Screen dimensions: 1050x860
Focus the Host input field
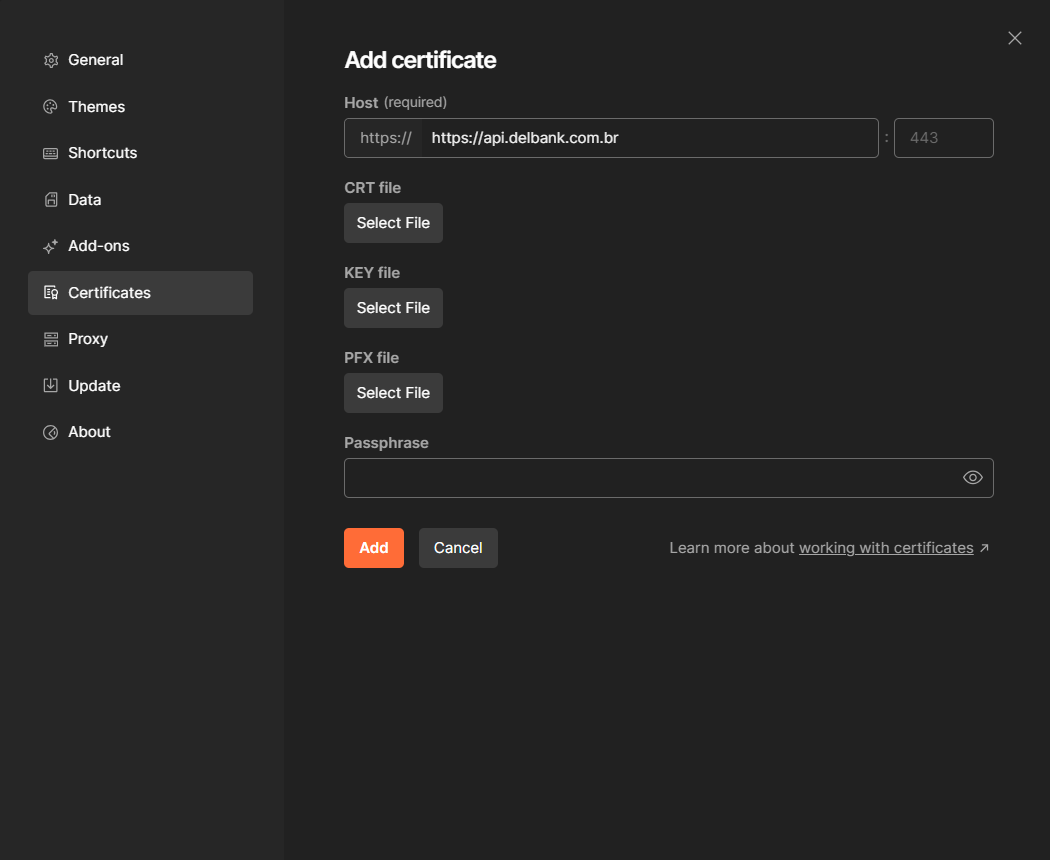pos(648,138)
